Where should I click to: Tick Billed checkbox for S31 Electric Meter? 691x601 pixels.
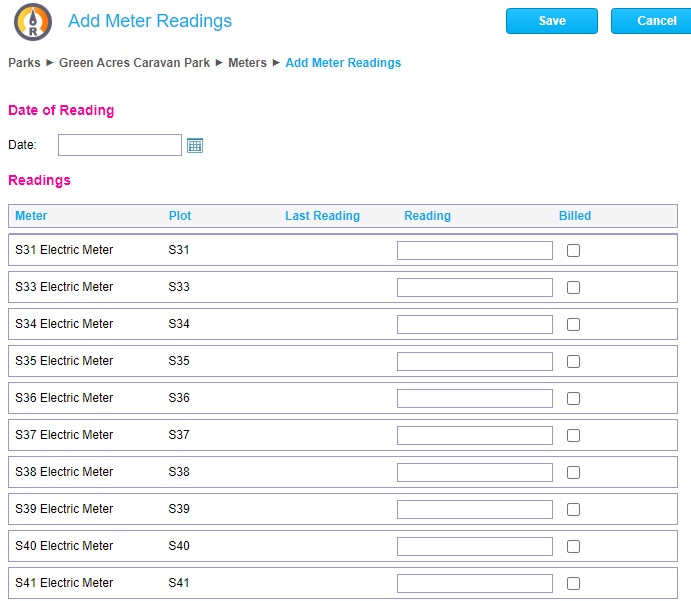pyautogui.click(x=573, y=251)
